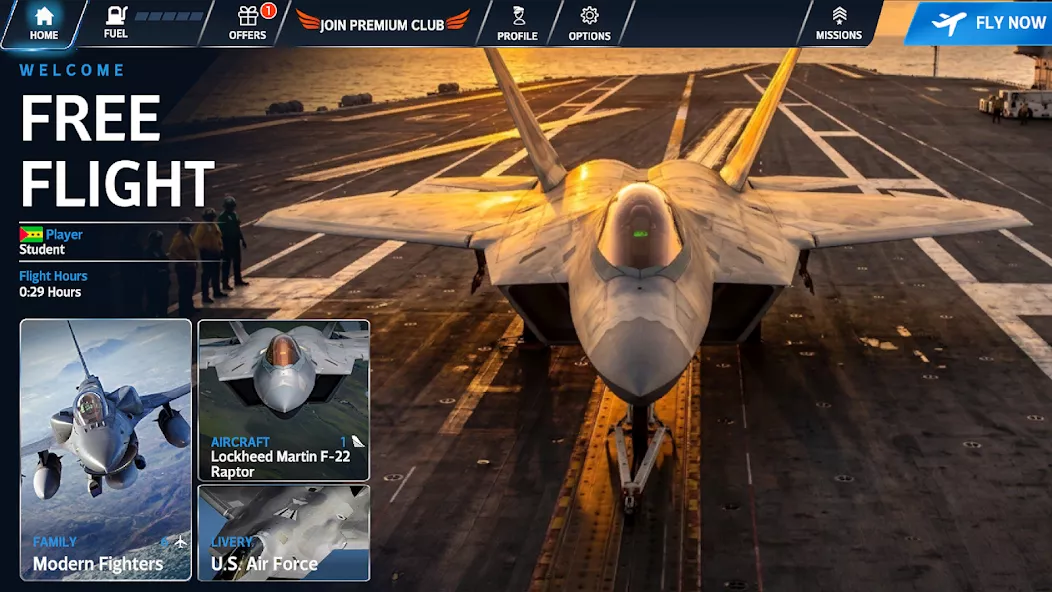The height and width of the screenshot is (592, 1052).
Task: Open Options gear tab
Action: tap(590, 23)
